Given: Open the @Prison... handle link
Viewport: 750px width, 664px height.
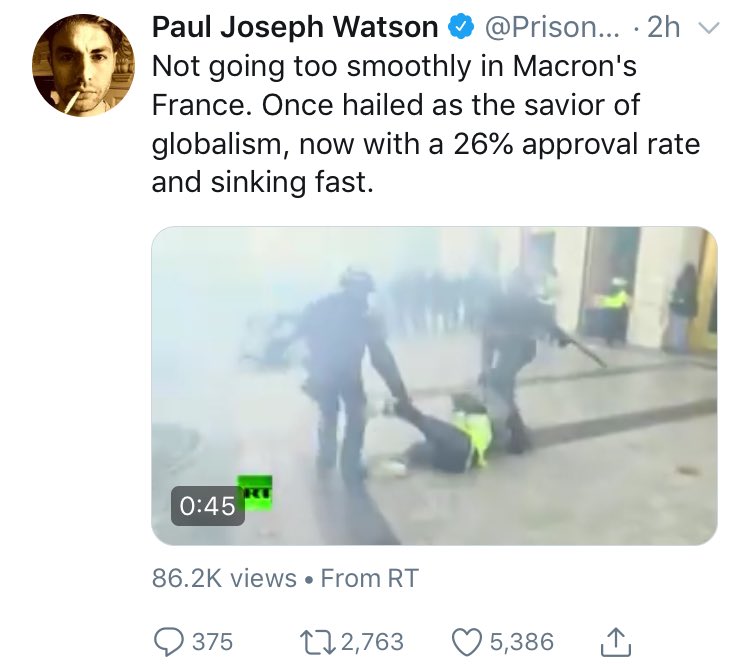Looking at the screenshot, I should point(552,27).
